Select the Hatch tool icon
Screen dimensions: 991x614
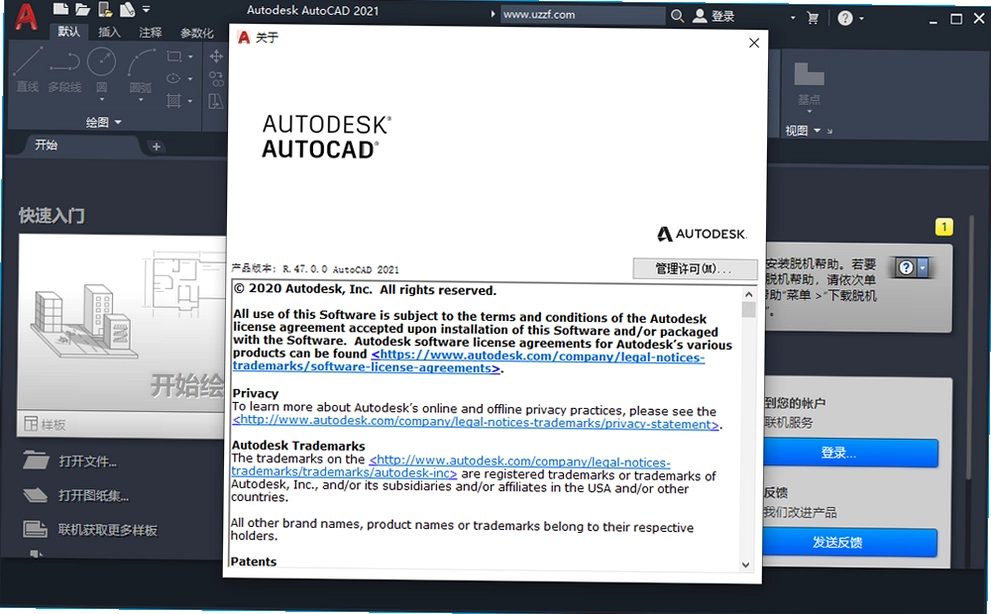(x=174, y=101)
